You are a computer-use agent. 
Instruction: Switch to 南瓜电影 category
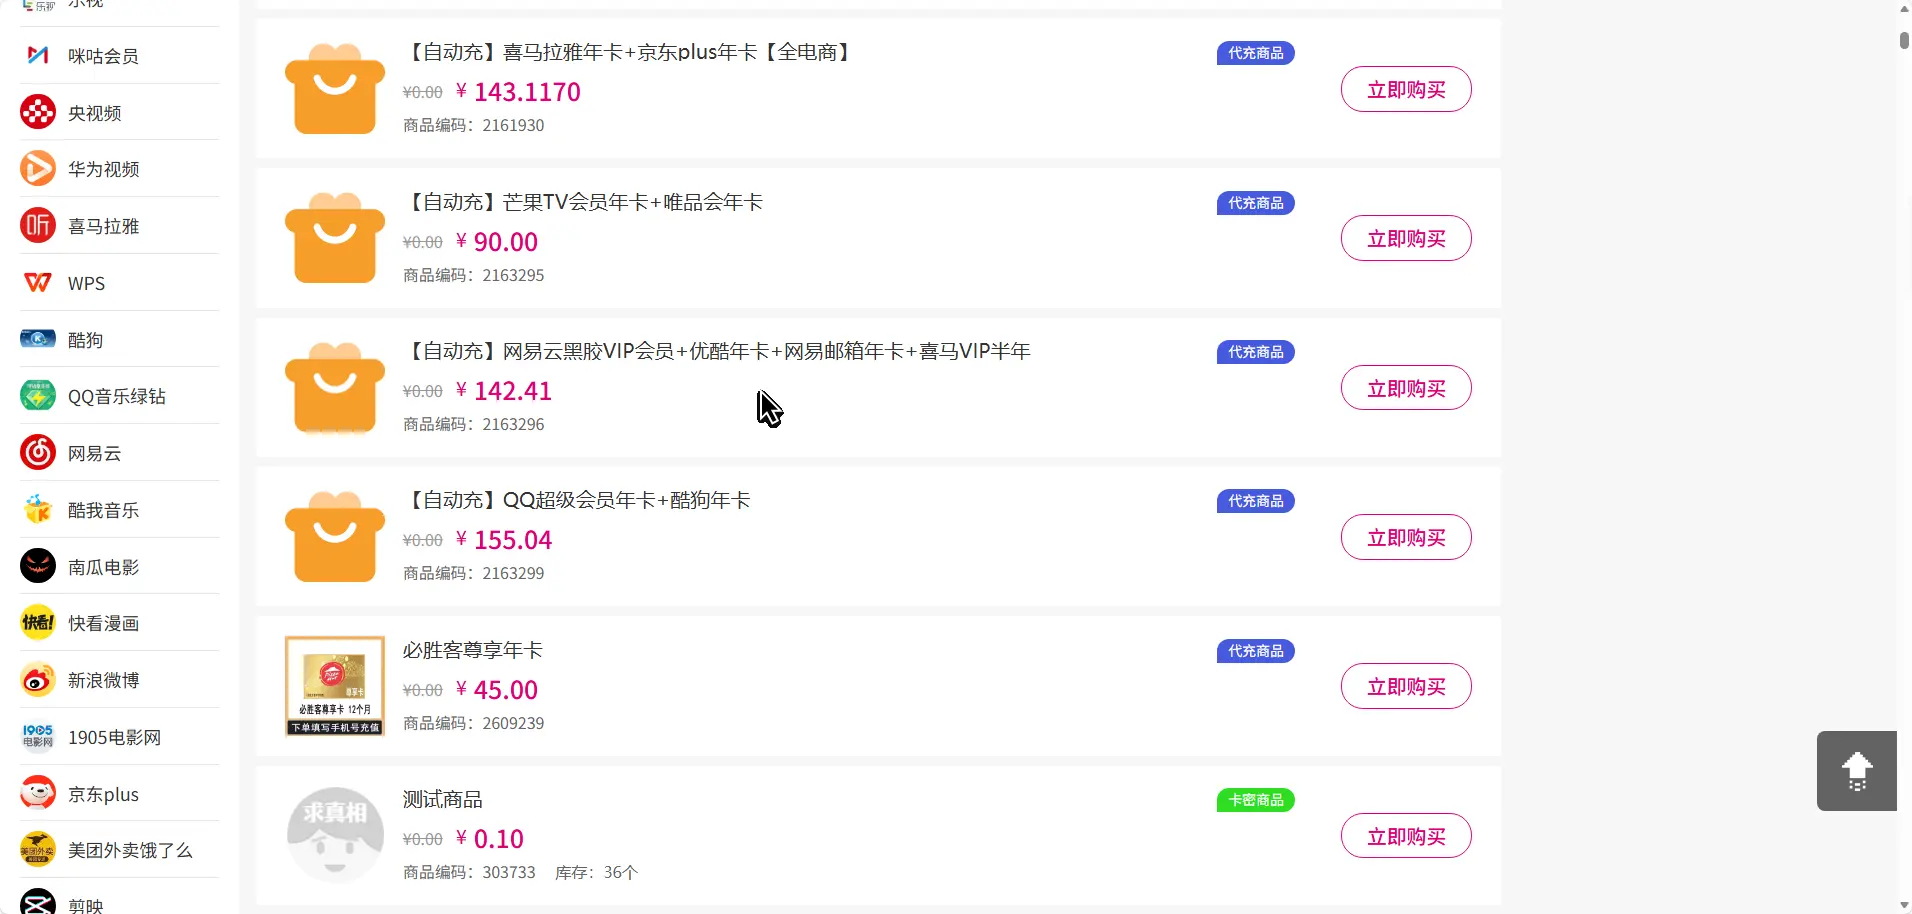103,567
